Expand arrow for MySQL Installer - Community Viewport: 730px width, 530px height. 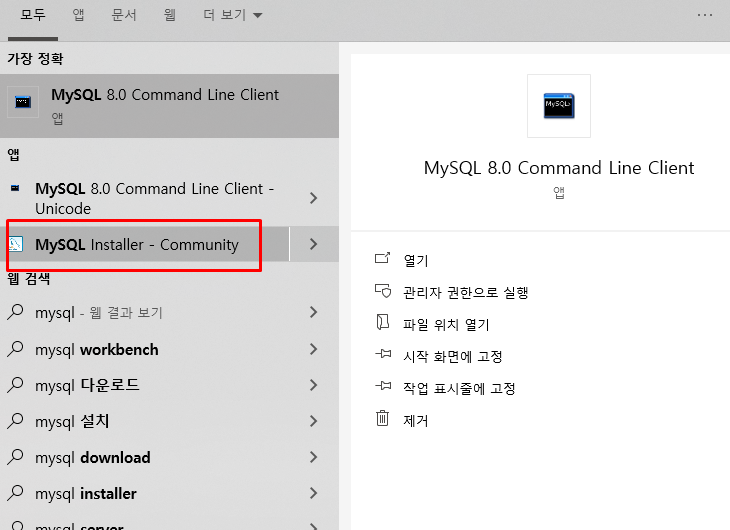[314, 244]
